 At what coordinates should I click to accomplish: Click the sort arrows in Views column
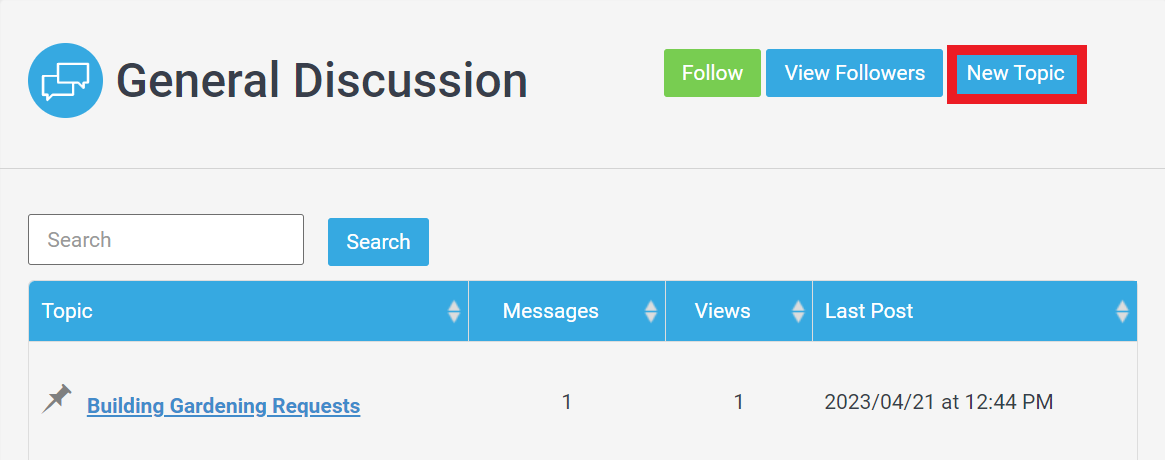pos(799,311)
